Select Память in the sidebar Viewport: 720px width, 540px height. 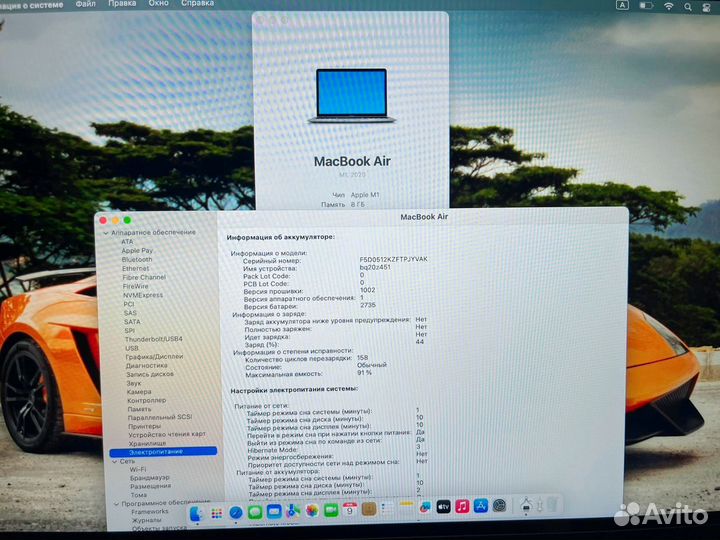click(x=139, y=409)
